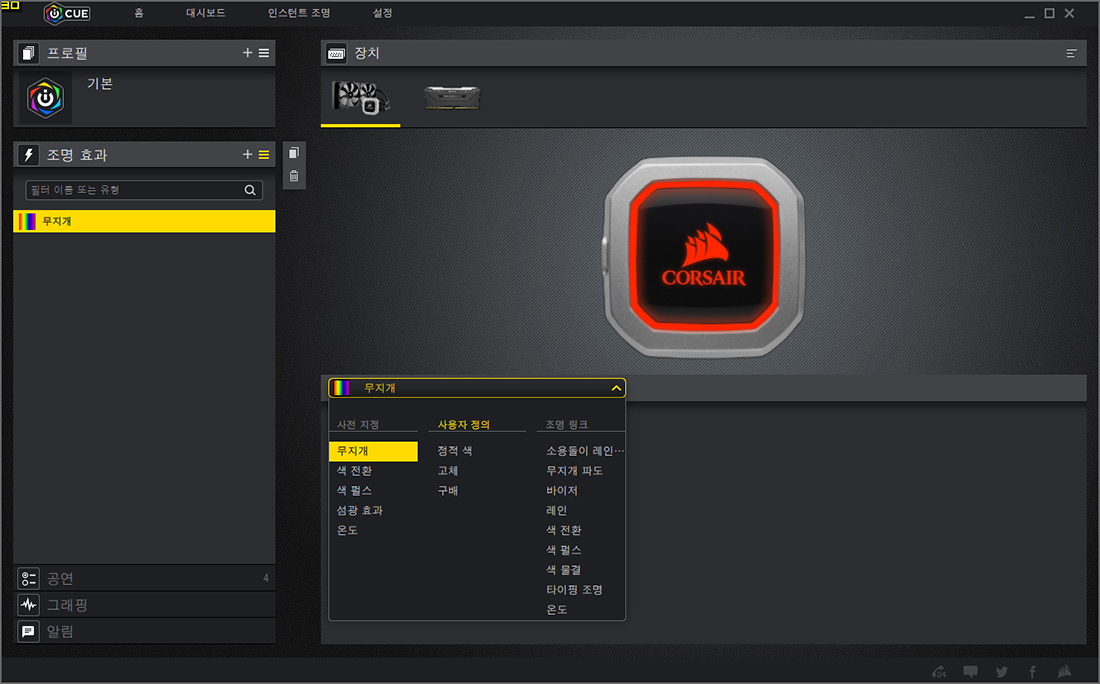Open the 홈 tab

tap(139, 13)
